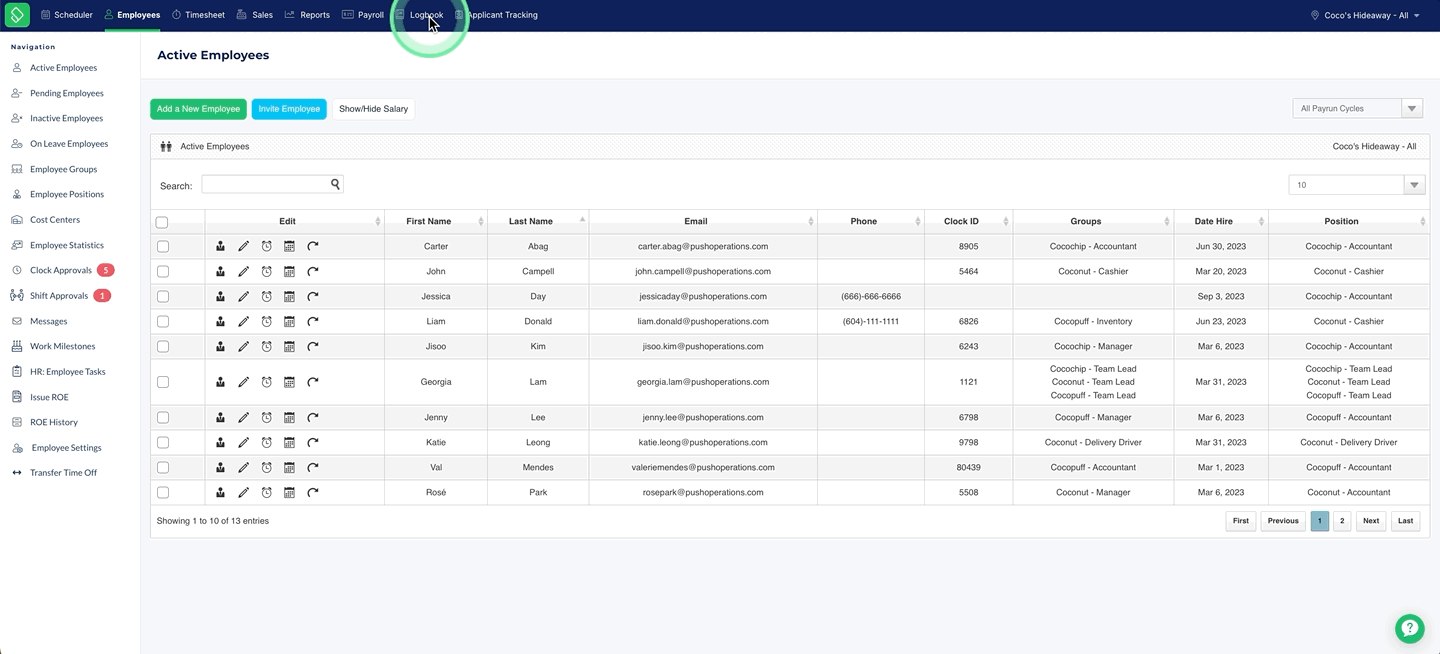Click the alarm clock icon for Jessica Day
This screenshot has height=654, width=1440.
[266, 296]
